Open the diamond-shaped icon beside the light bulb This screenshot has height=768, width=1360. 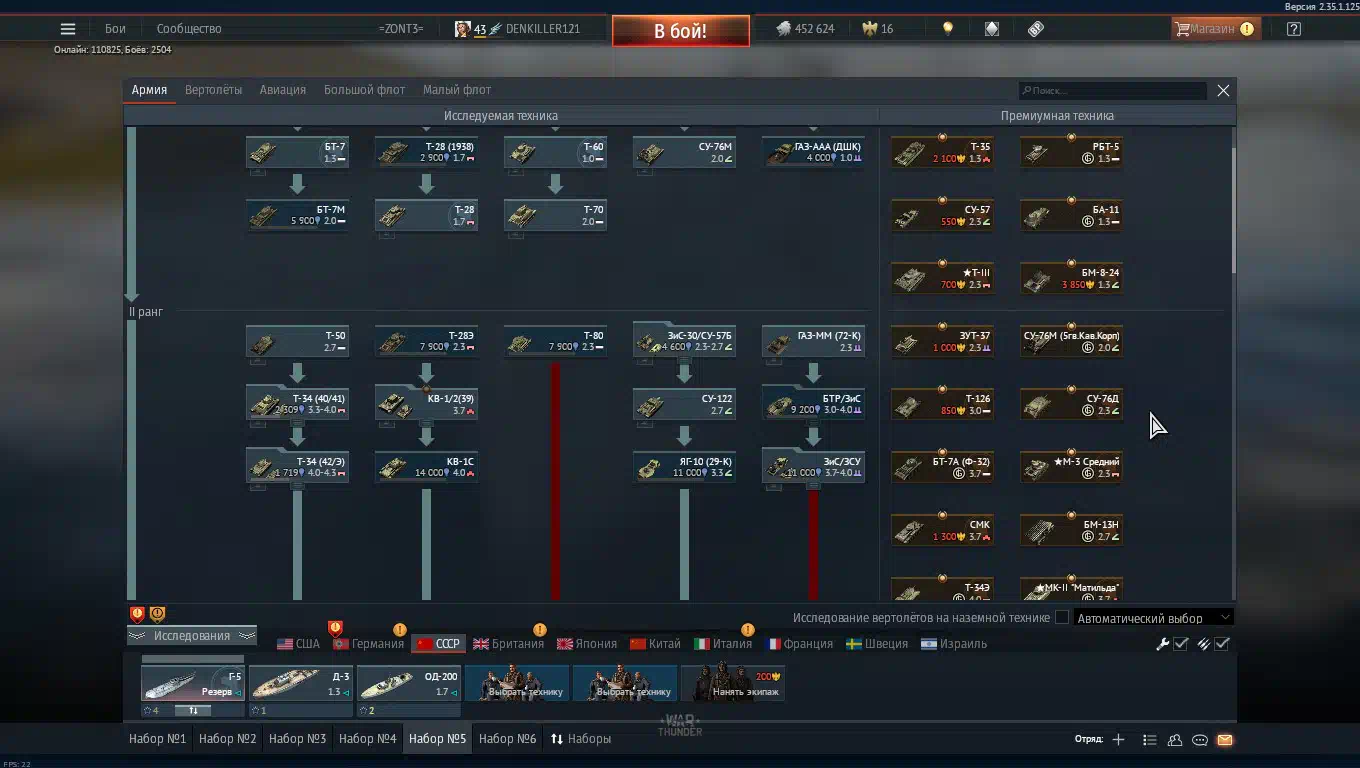[992, 29]
